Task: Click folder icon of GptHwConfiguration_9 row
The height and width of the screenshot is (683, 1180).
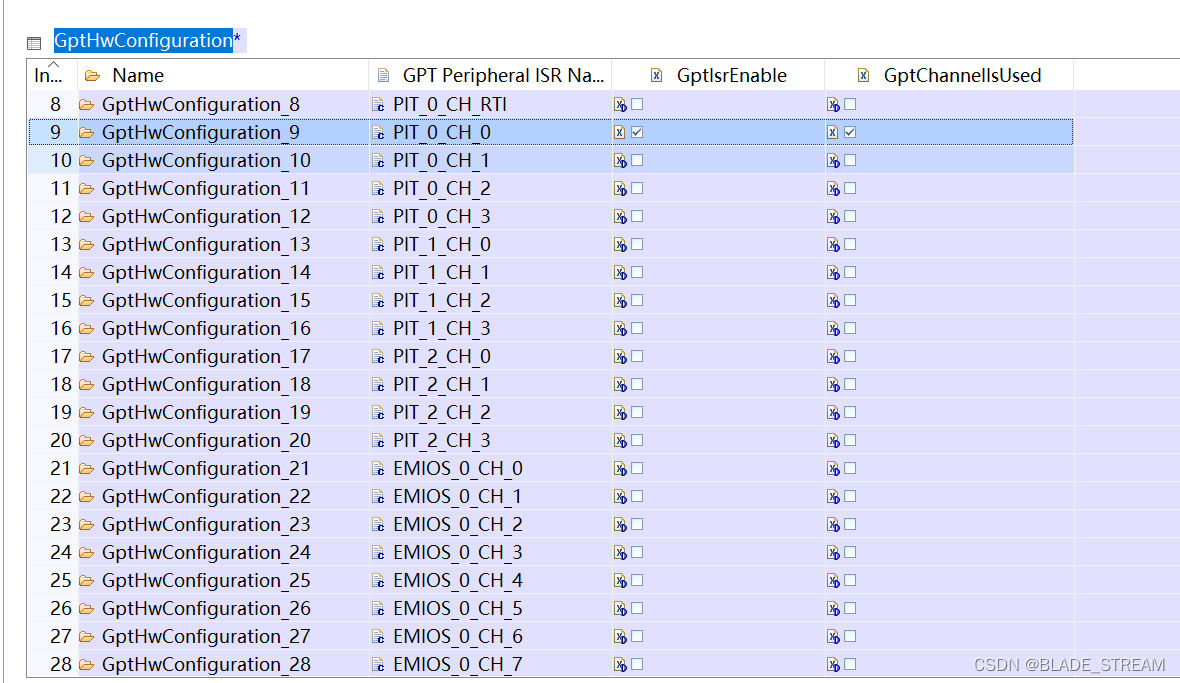Action: [87, 132]
